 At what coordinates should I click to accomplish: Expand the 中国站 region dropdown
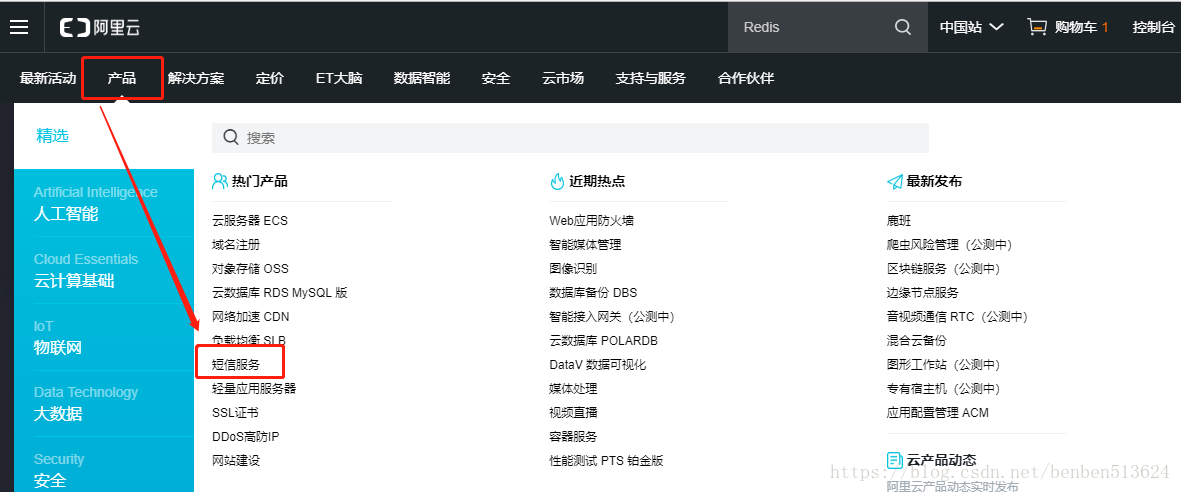pyautogui.click(x=972, y=27)
